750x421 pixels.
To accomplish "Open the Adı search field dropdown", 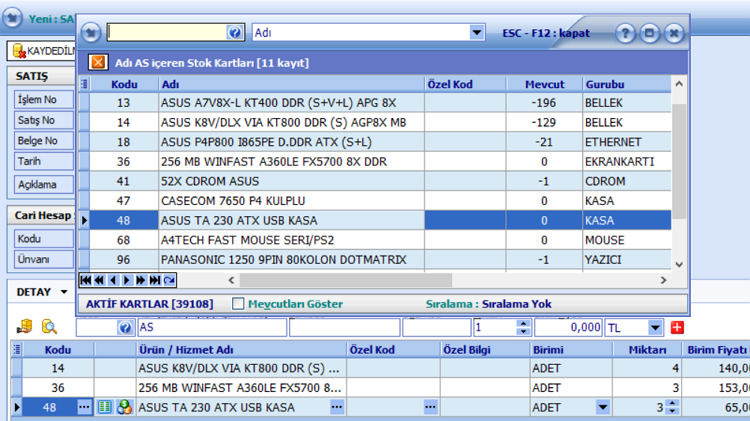I will 476,33.
